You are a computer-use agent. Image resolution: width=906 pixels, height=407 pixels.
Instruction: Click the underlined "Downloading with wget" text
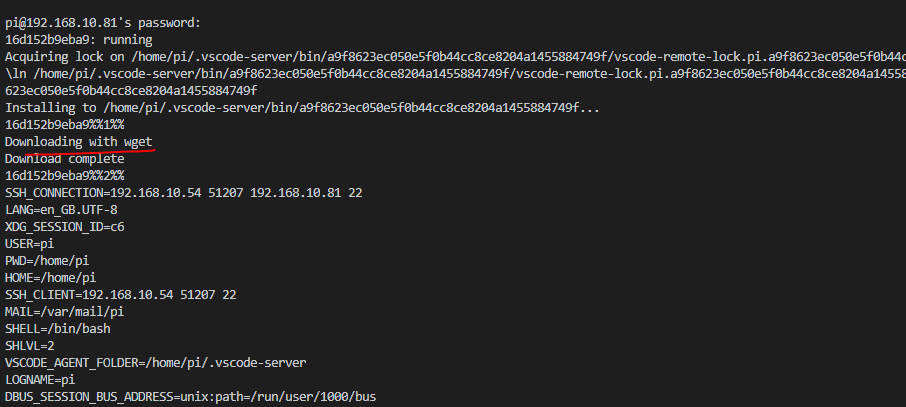pos(79,142)
